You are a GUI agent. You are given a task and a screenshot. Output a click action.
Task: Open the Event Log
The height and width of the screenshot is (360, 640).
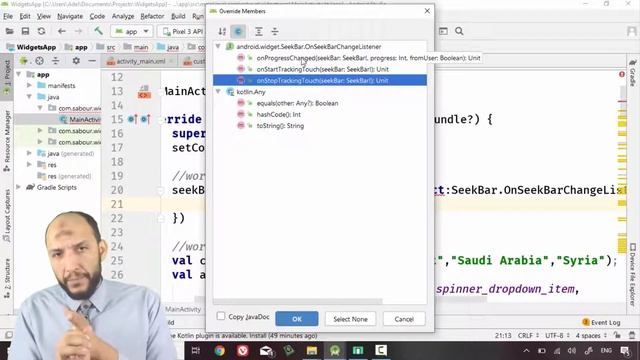pyautogui.click(x=601, y=322)
